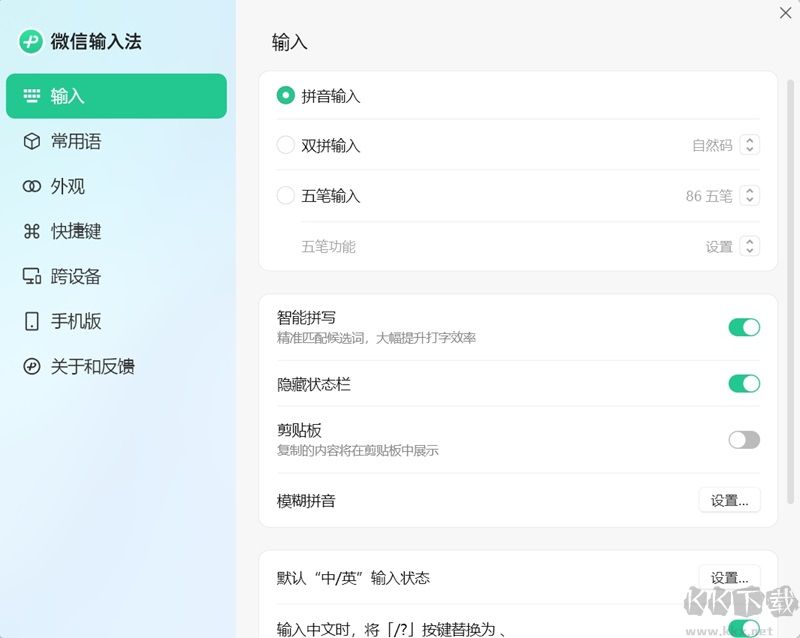Enable the 剪贴板 switch
Viewport: 800px width, 638px height.
pyautogui.click(x=744, y=439)
